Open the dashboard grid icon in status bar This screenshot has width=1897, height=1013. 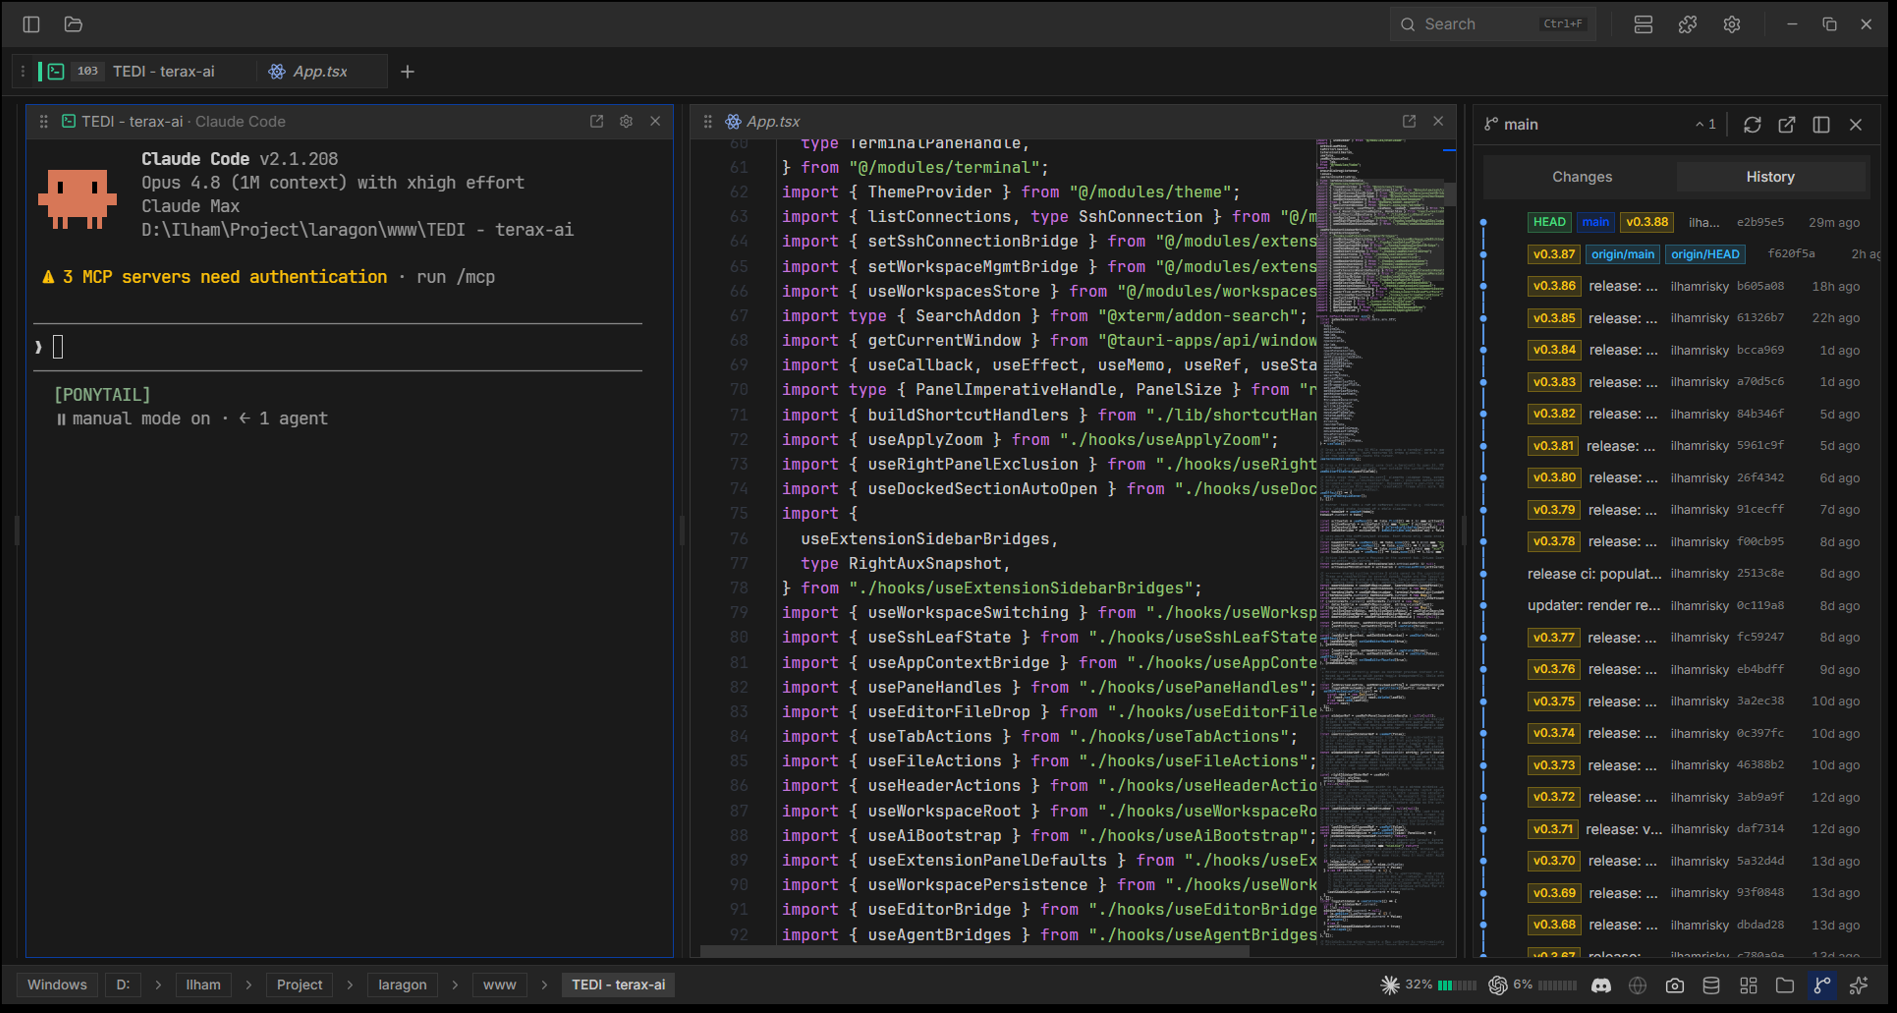(x=1748, y=985)
